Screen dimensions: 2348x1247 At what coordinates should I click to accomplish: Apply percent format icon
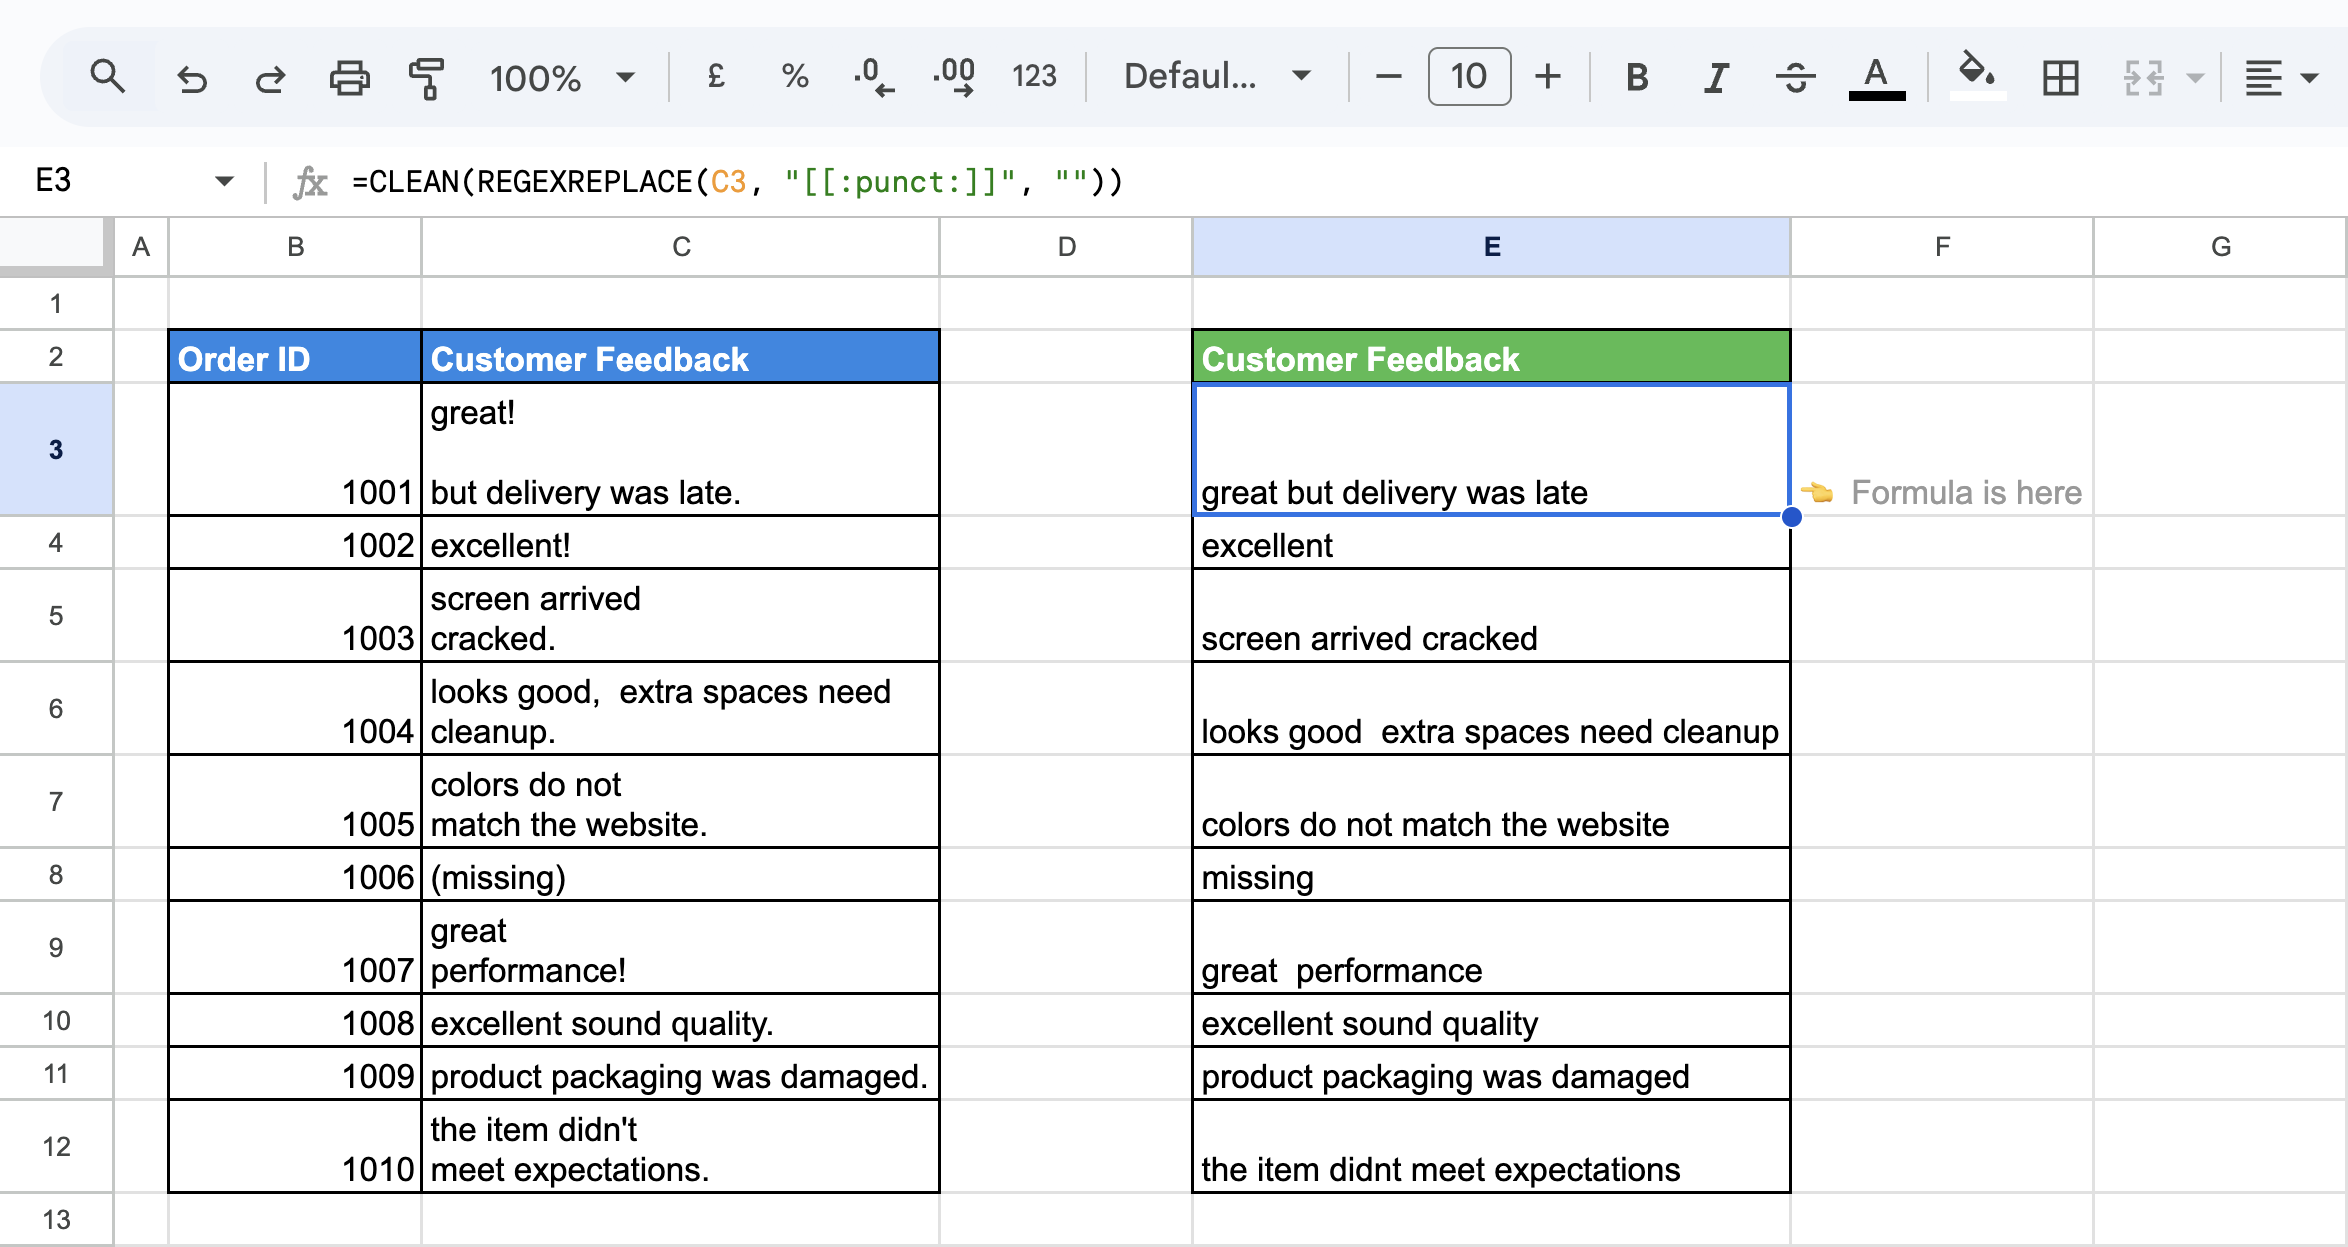pyautogui.click(x=795, y=76)
